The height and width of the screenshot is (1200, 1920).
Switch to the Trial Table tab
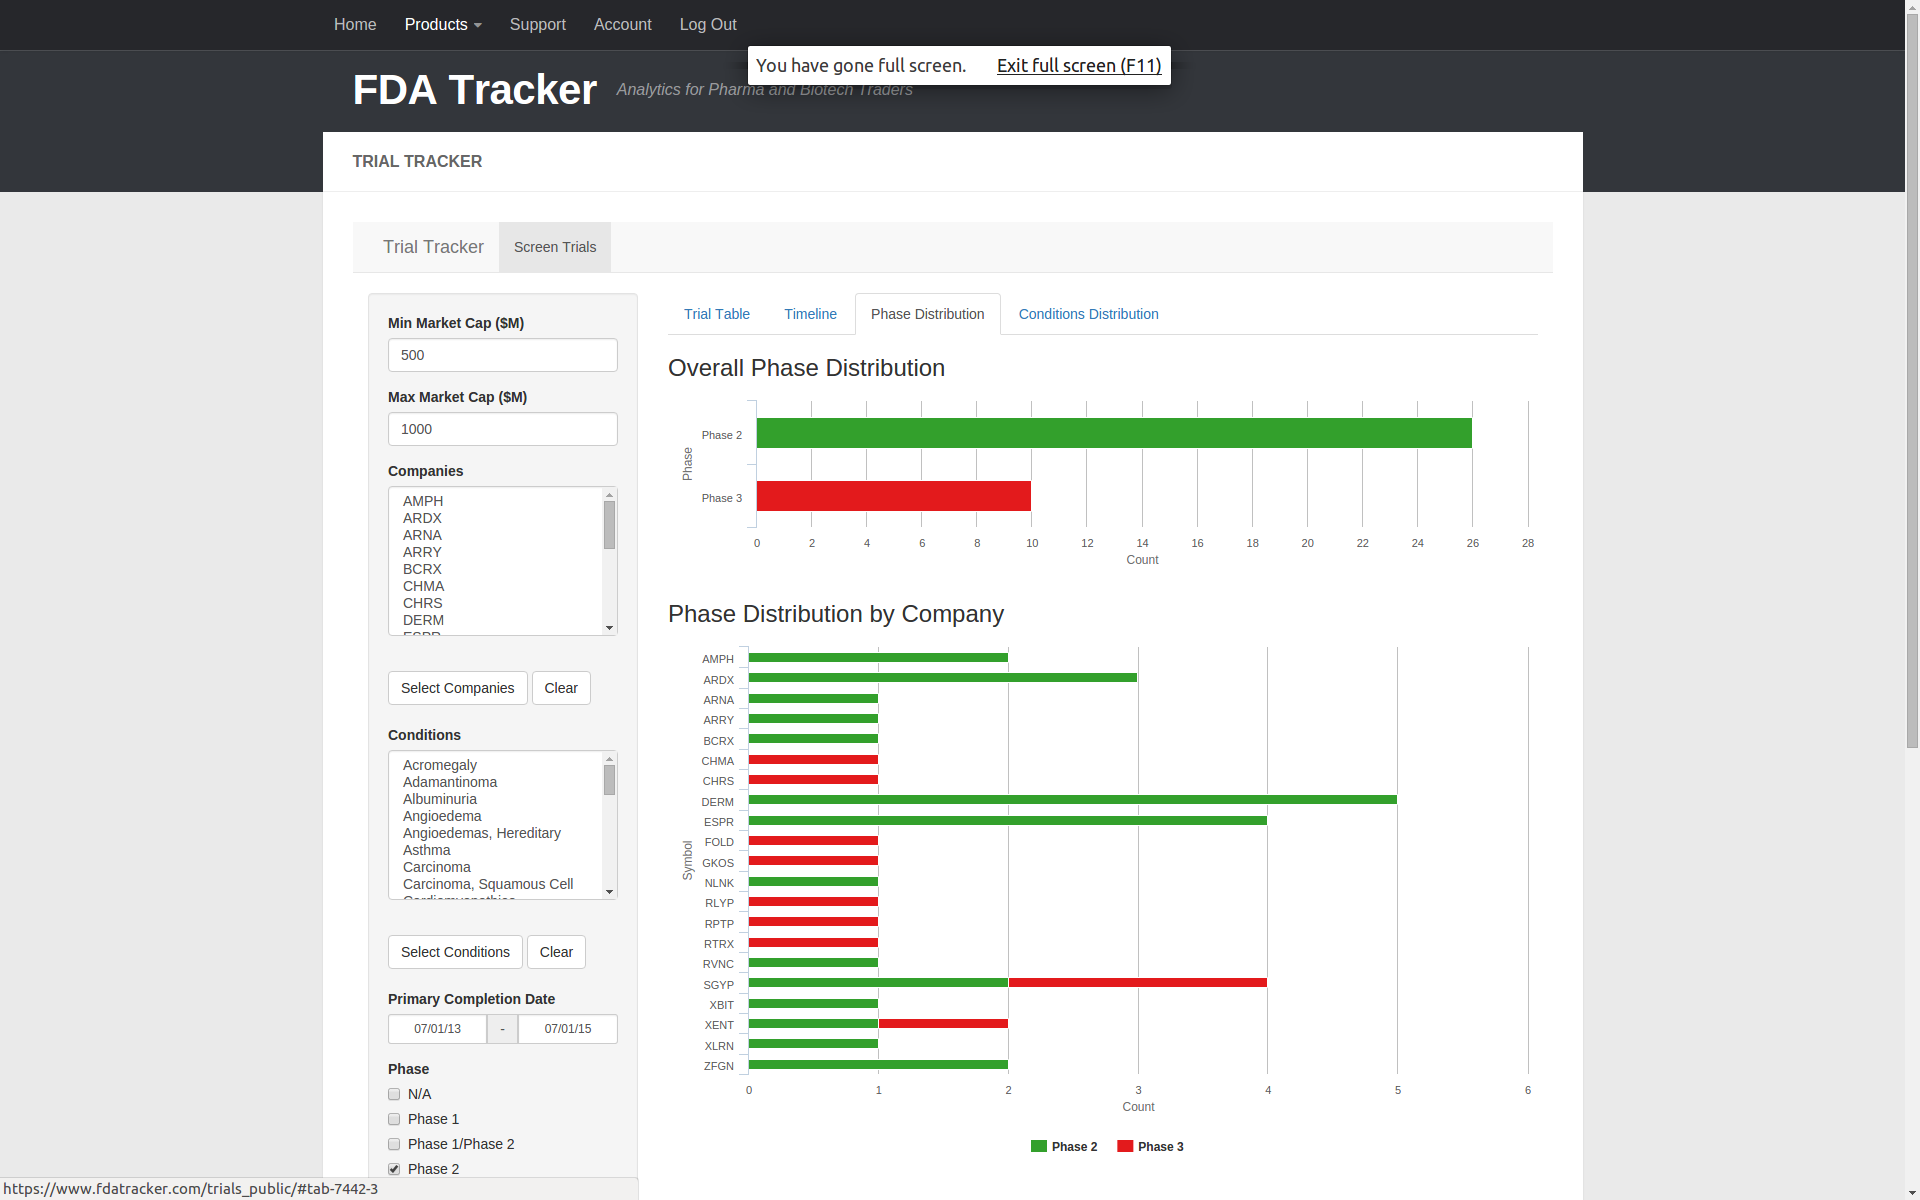pyautogui.click(x=716, y=314)
